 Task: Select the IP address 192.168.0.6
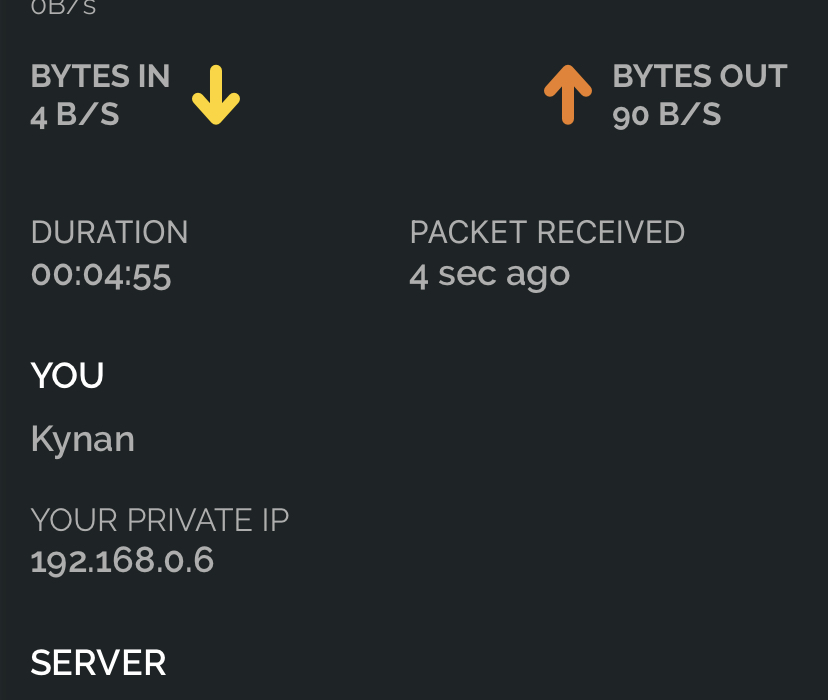[x=122, y=560]
